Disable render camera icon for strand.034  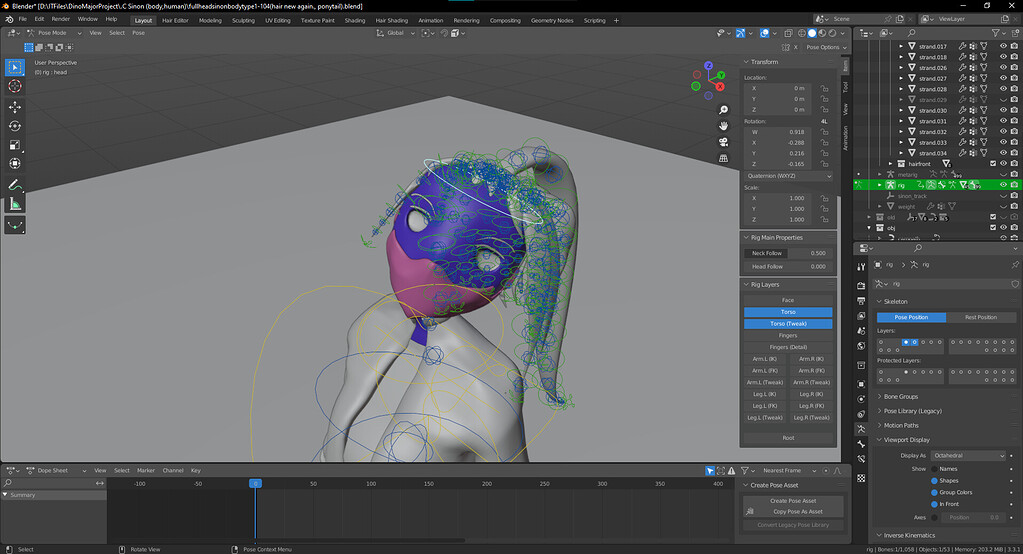[x=1014, y=153]
